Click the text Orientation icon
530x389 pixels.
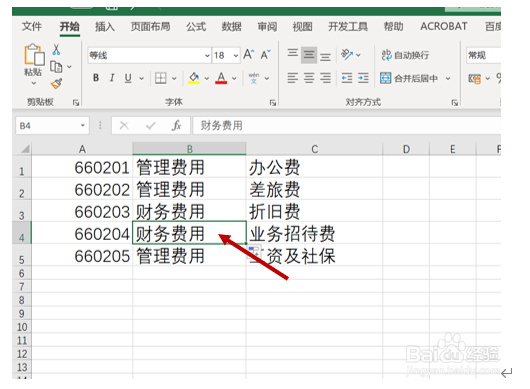(x=347, y=54)
